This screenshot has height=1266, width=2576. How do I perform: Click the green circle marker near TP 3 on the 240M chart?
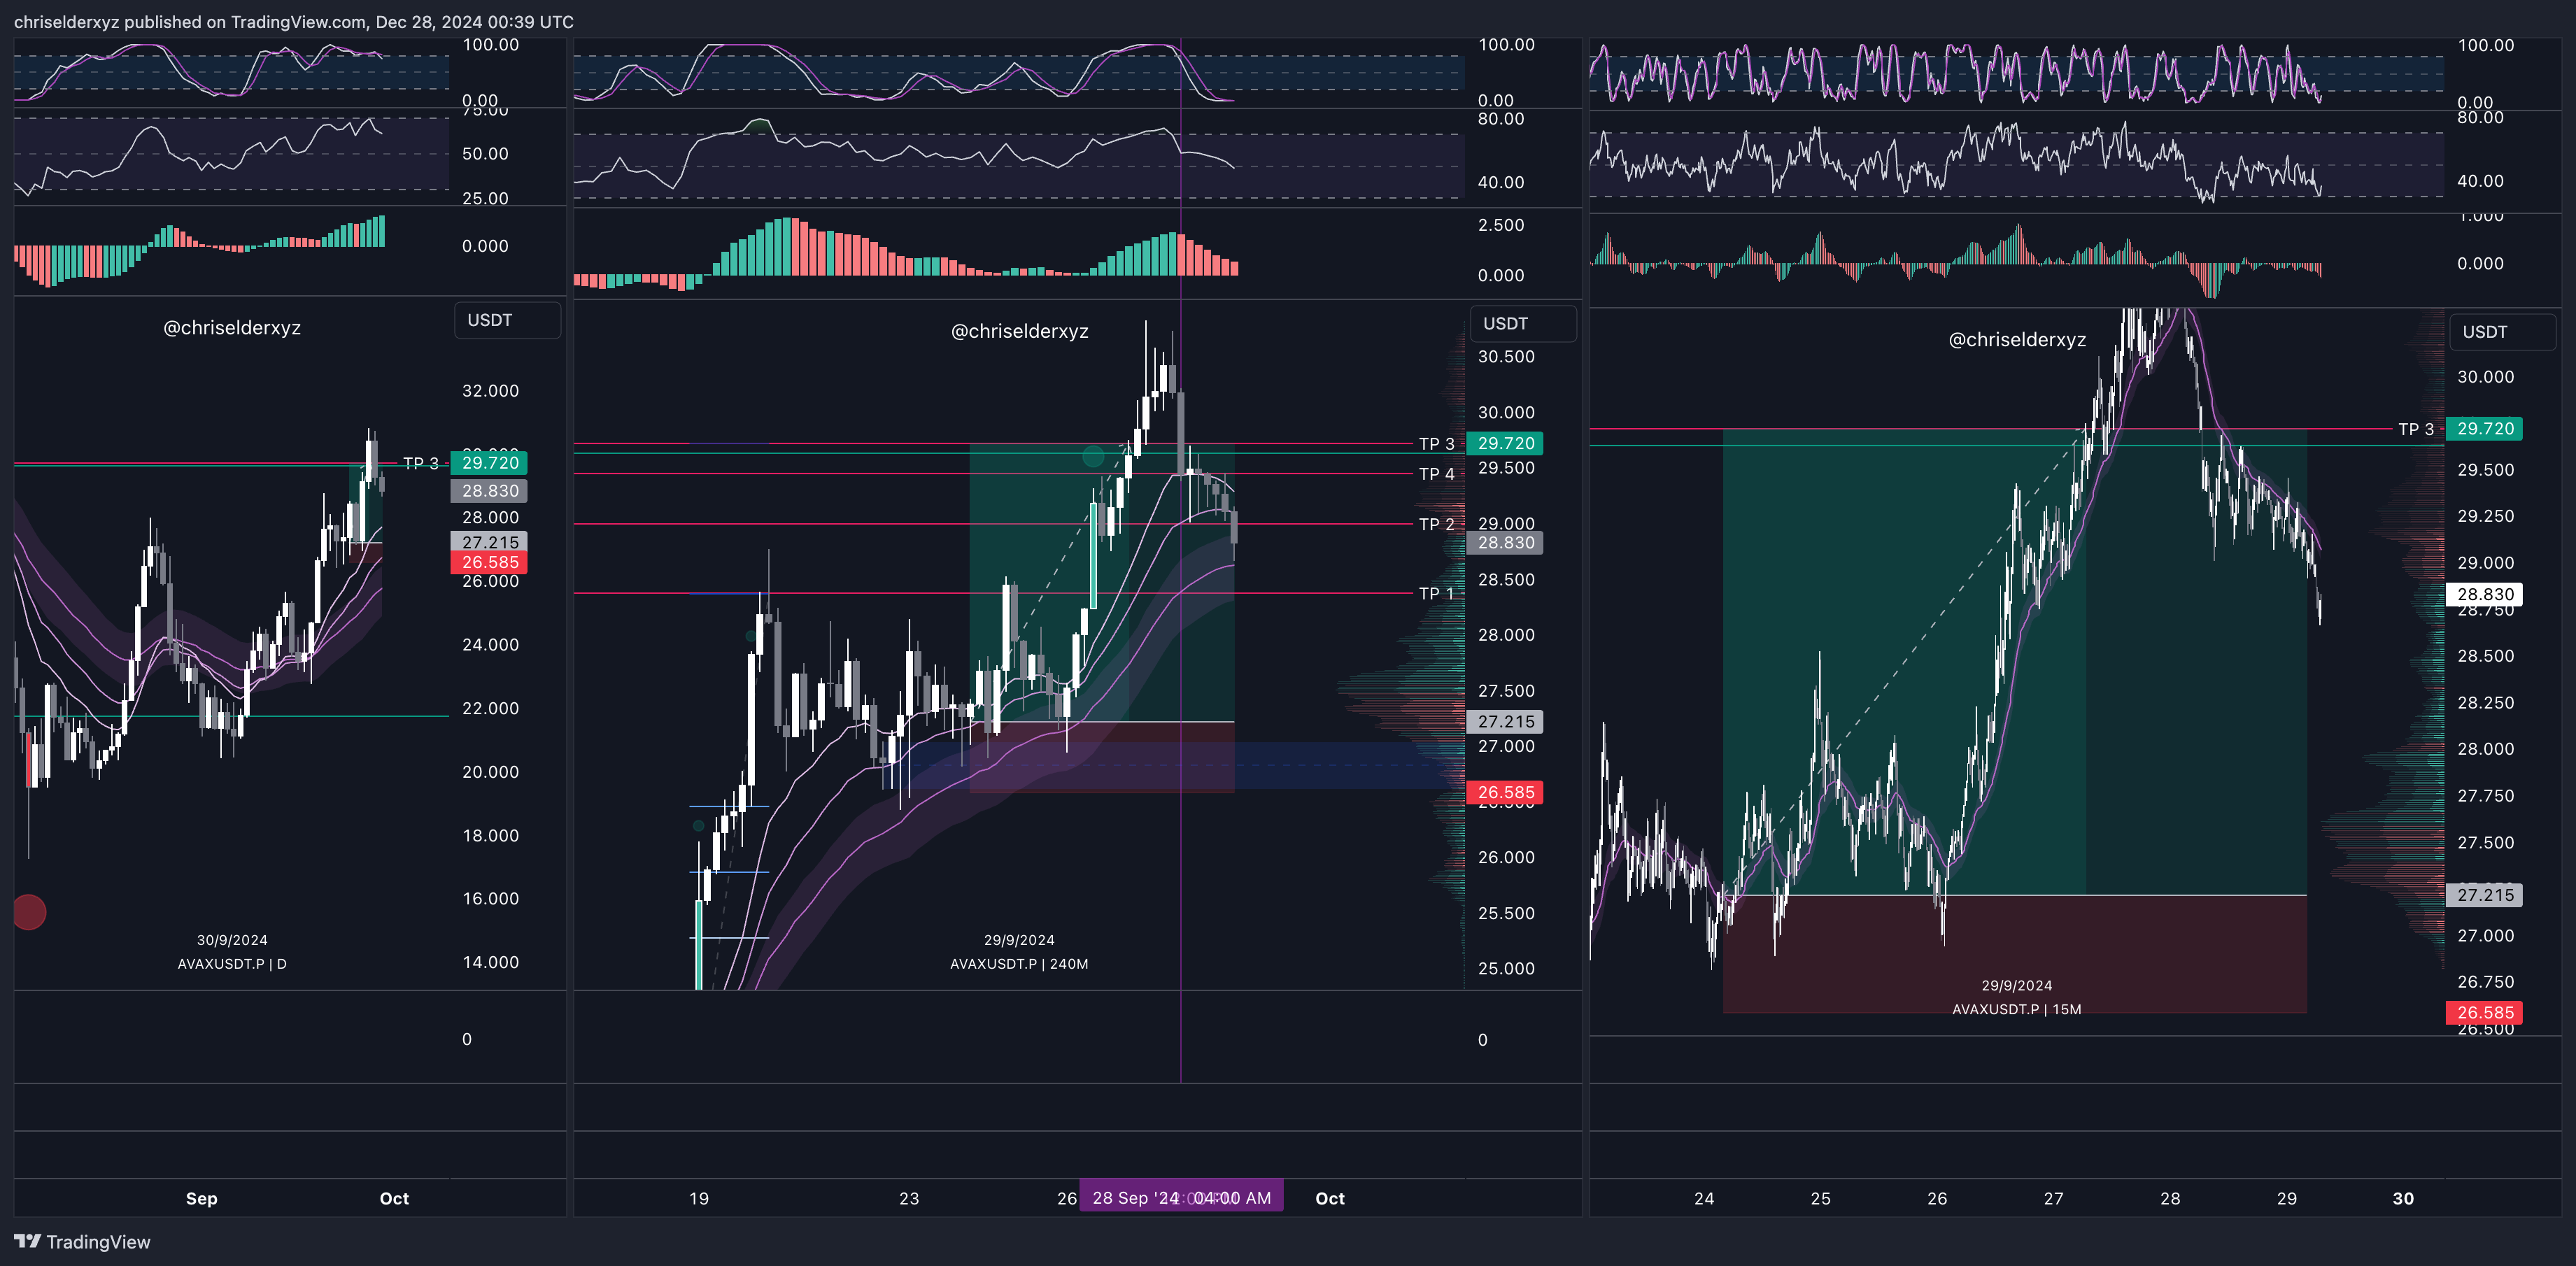(1093, 457)
